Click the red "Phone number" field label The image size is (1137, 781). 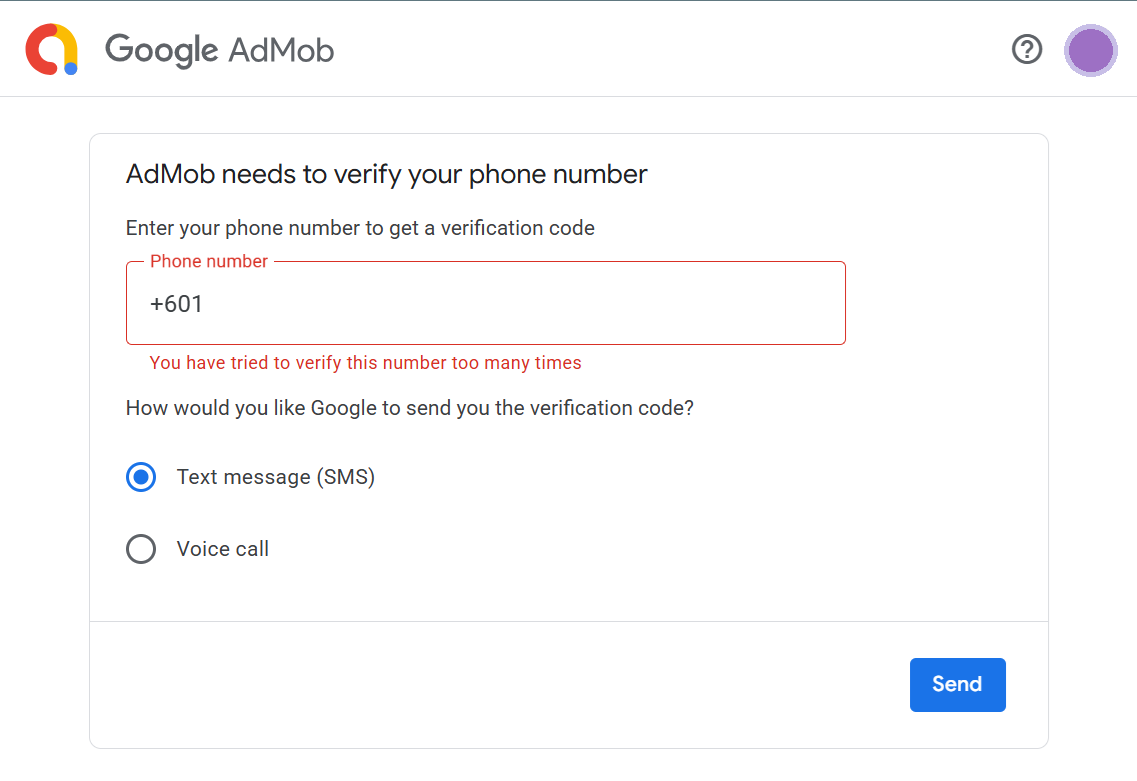tap(209, 262)
